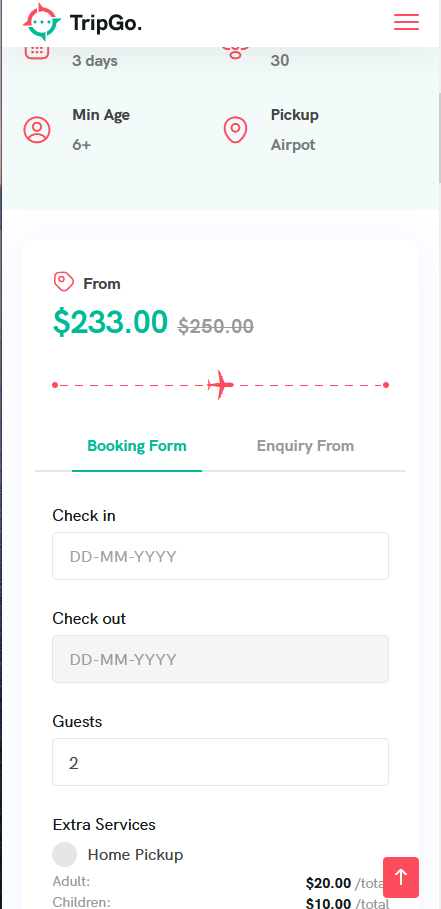This screenshot has height=909, width=441.
Task: Click the price tag icon beside From
Action: click(64, 282)
